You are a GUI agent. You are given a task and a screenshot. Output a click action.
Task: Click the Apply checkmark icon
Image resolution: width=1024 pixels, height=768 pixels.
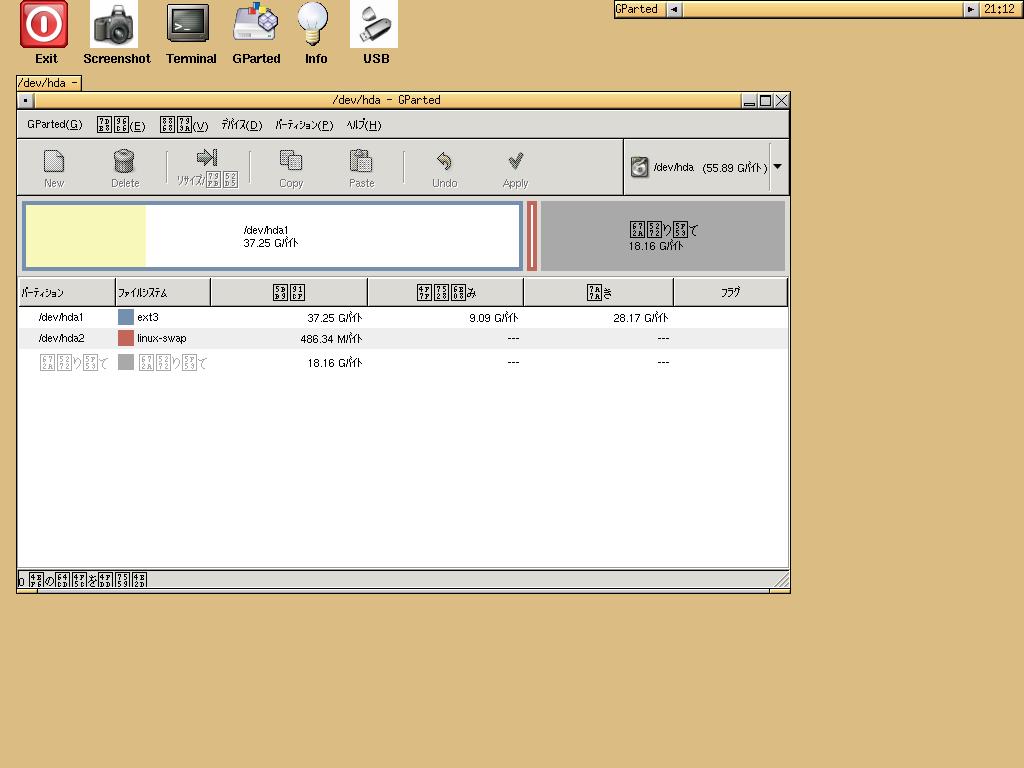[x=515, y=161]
